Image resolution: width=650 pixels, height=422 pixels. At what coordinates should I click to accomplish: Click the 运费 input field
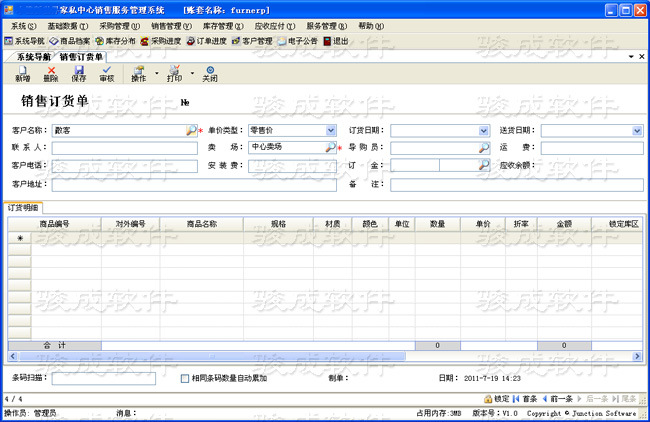592,148
